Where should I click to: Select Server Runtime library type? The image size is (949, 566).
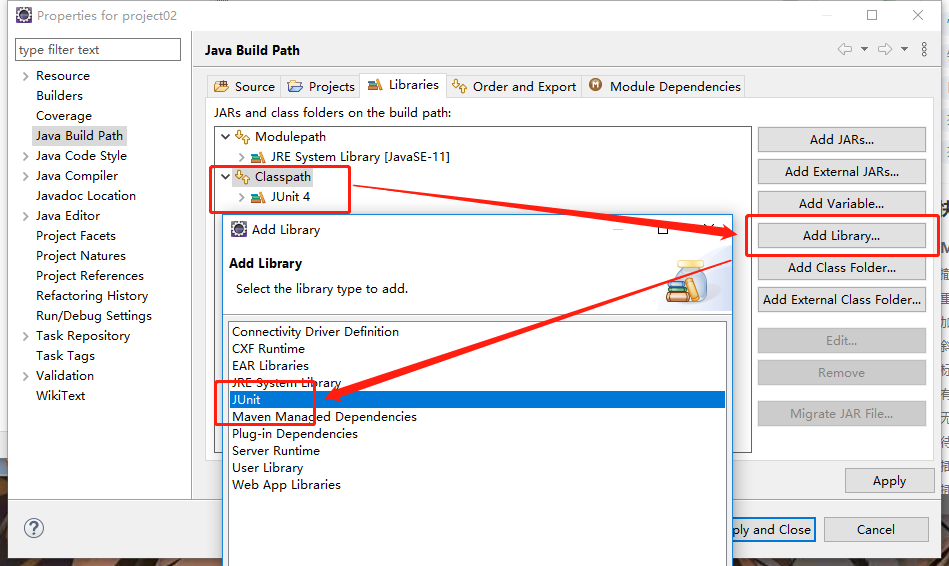click(x=478, y=450)
